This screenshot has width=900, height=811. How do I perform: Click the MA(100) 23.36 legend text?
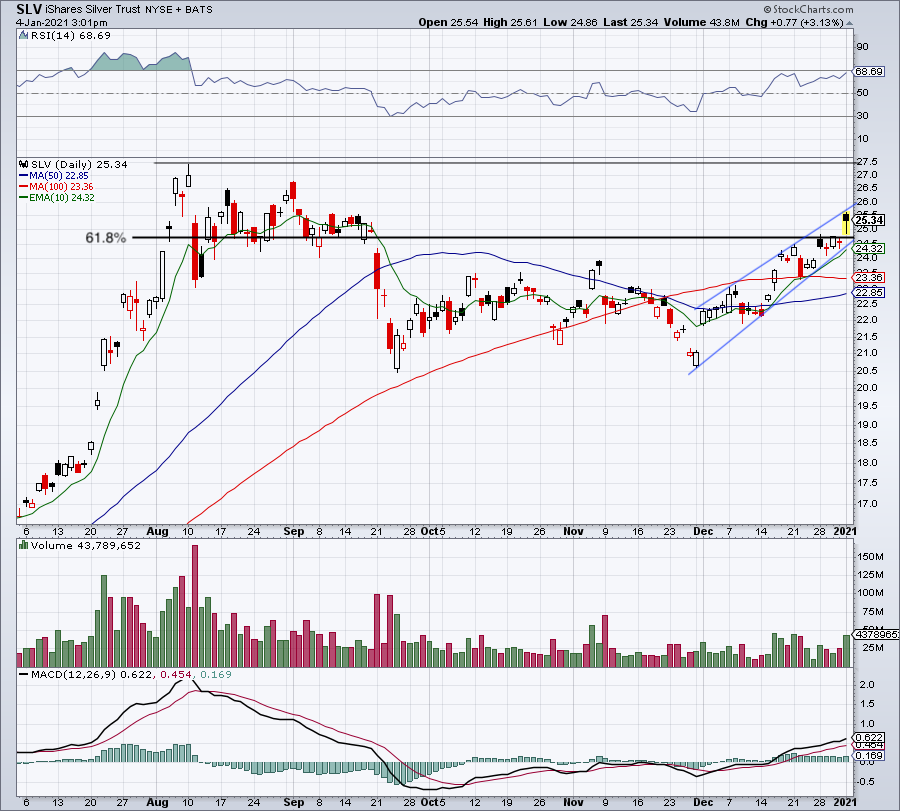pos(61,187)
